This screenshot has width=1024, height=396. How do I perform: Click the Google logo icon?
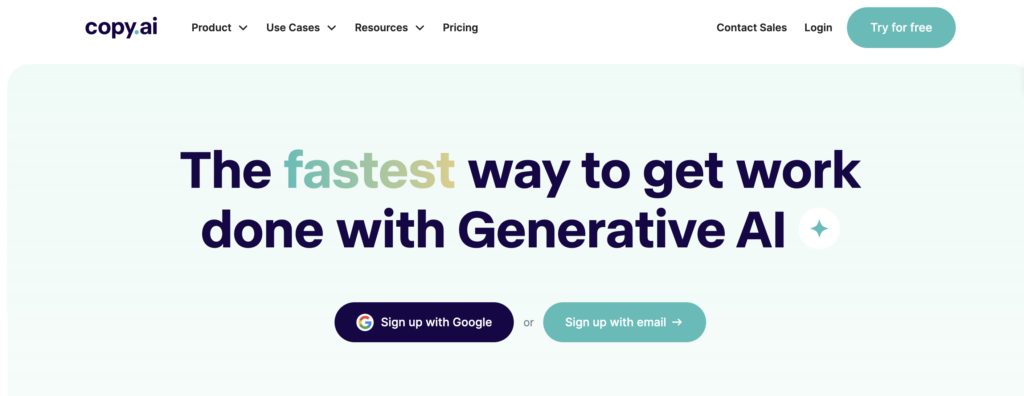point(364,322)
